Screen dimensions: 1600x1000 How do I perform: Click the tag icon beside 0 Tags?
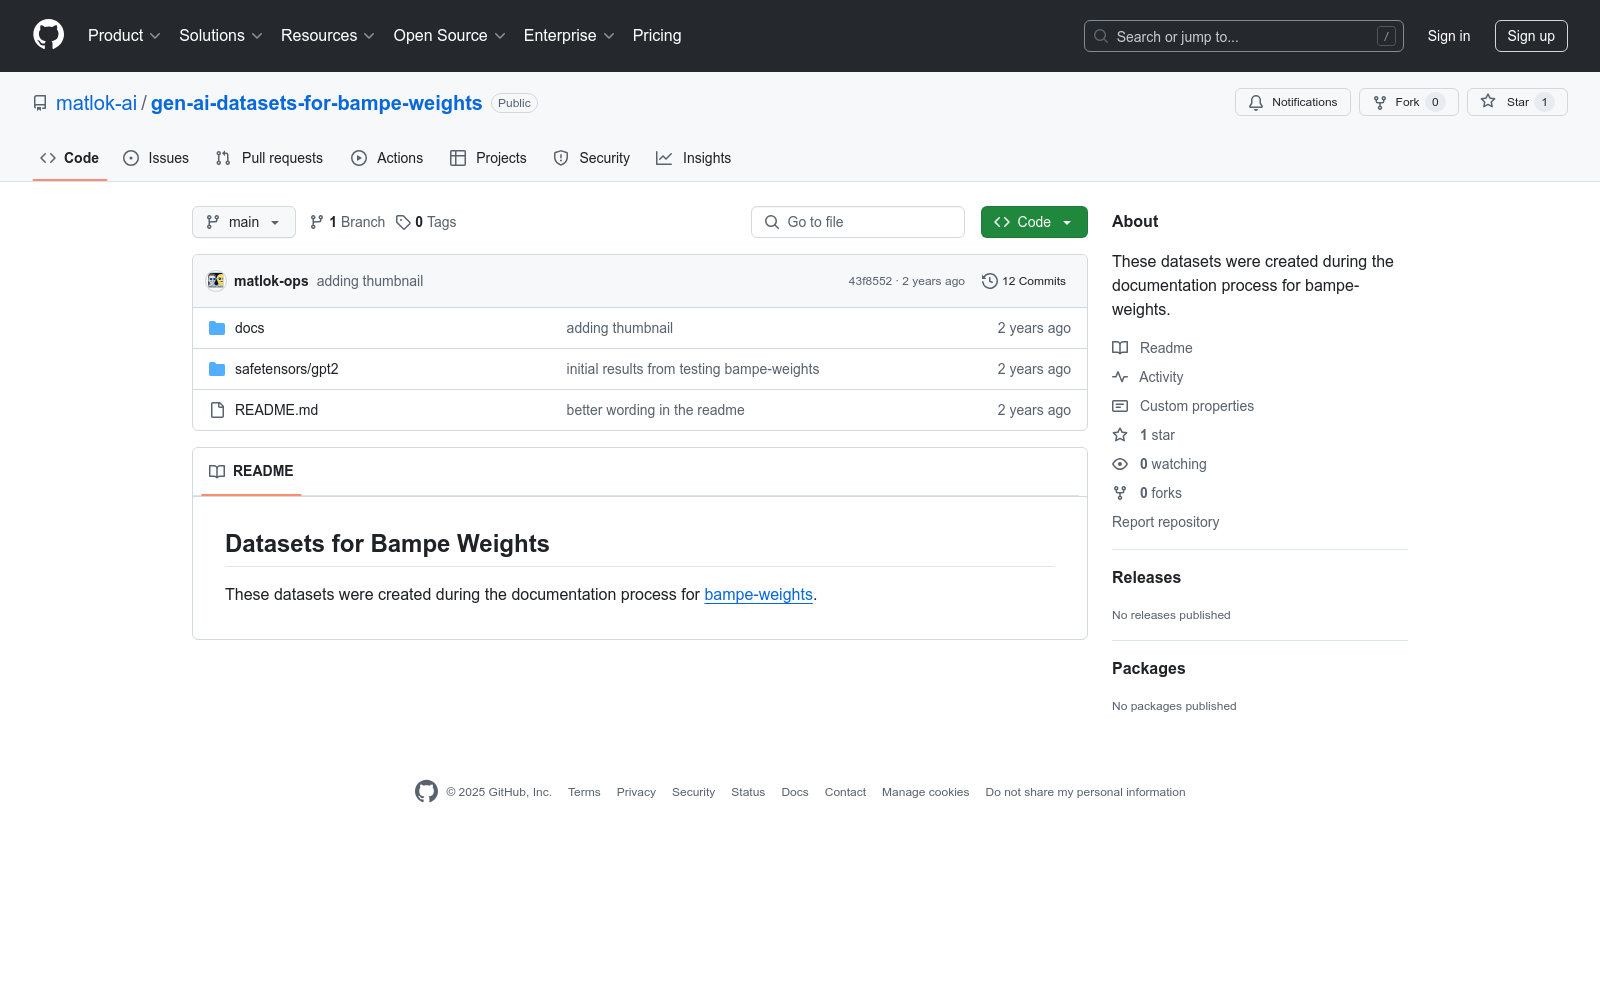pos(403,222)
